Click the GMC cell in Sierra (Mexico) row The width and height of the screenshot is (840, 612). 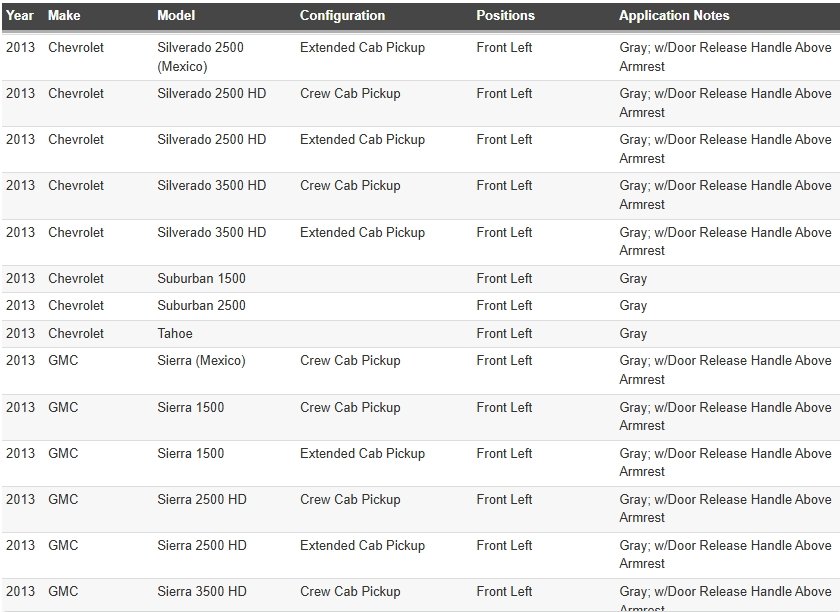[x=63, y=361]
